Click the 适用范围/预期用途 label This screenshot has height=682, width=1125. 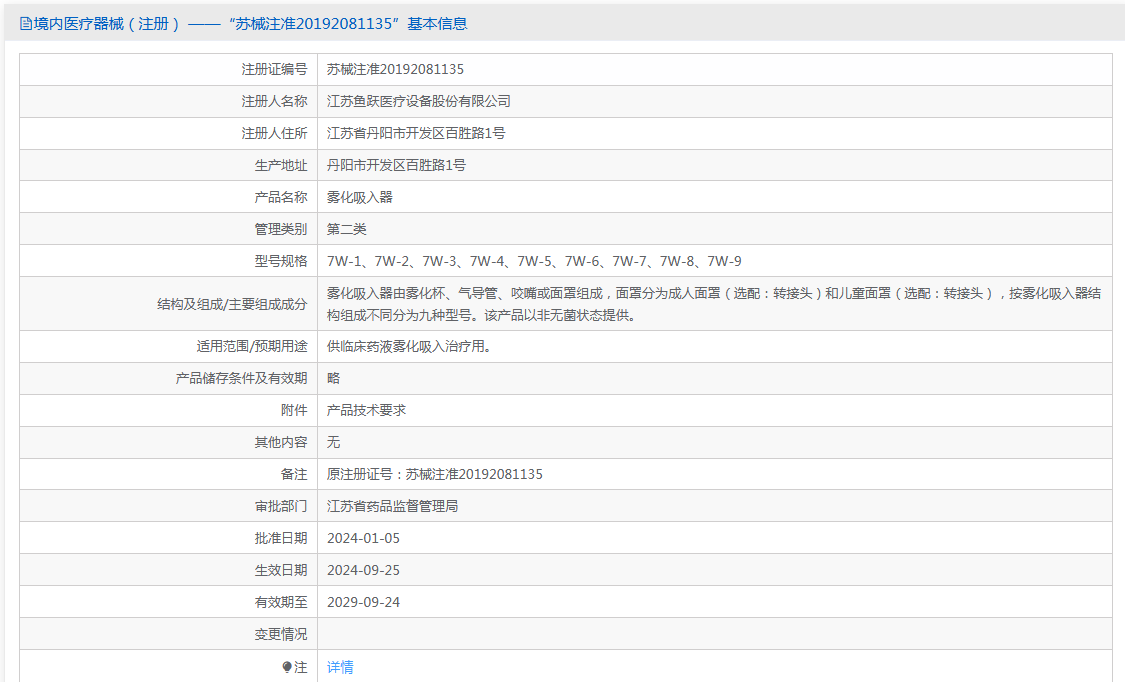(x=252, y=346)
